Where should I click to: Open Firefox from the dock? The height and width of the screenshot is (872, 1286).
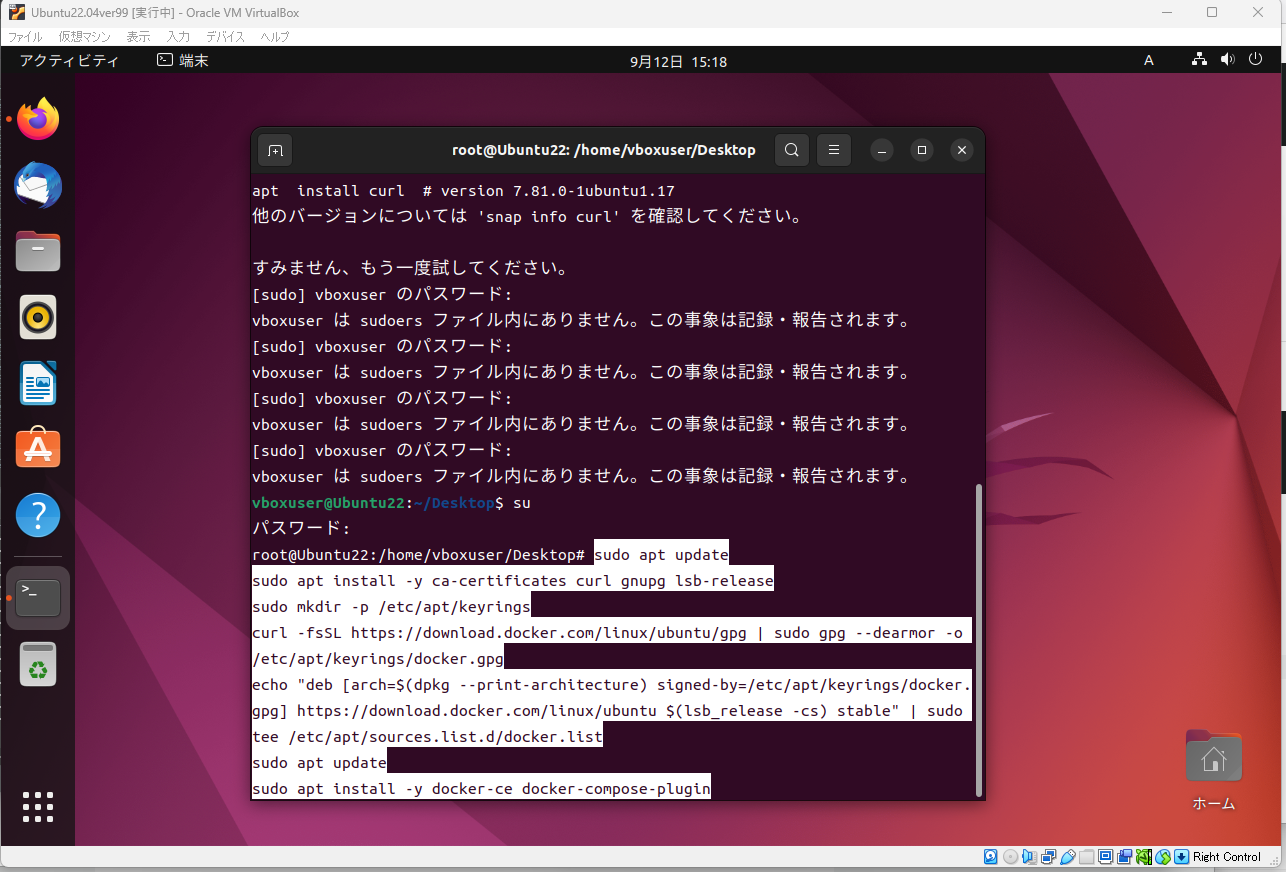pyautogui.click(x=37, y=119)
